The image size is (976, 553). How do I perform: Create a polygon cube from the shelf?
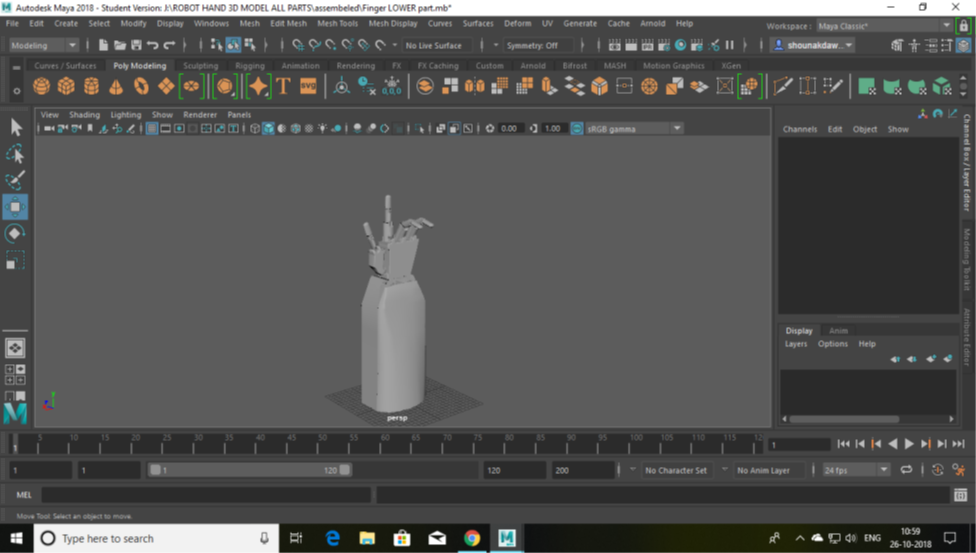(x=66, y=87)
